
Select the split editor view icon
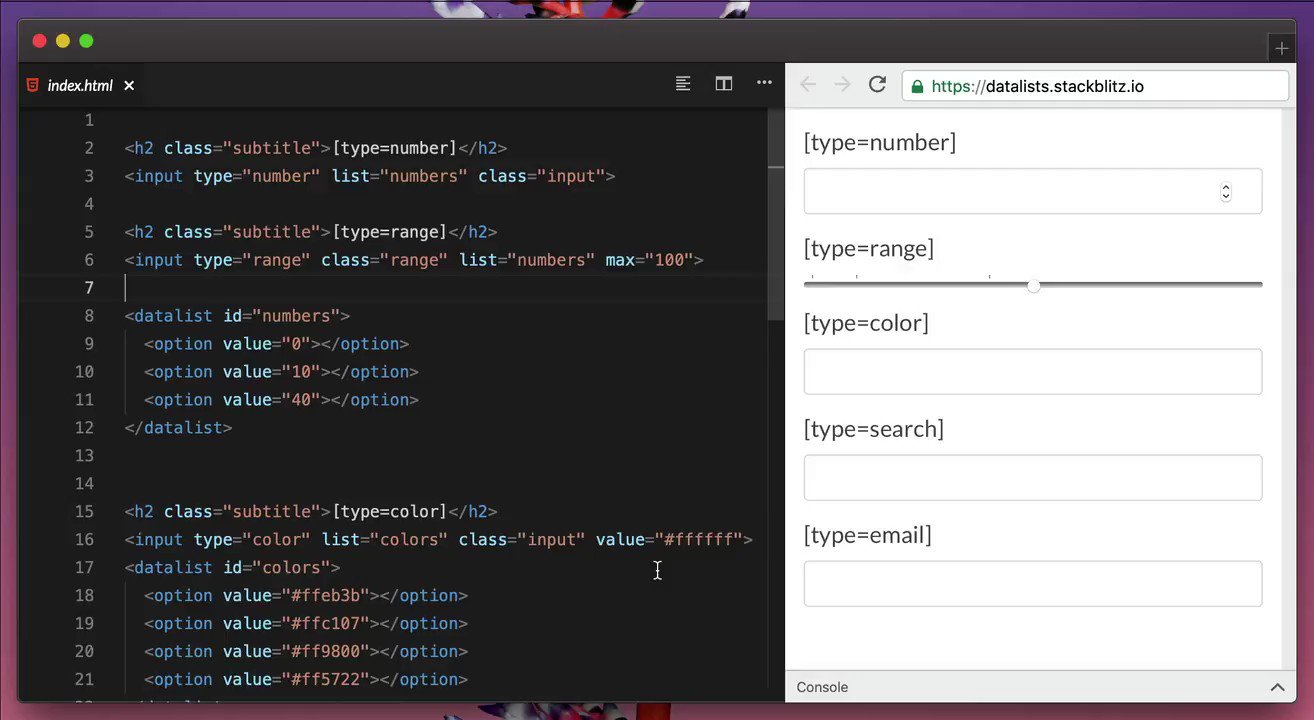(724, 84)
